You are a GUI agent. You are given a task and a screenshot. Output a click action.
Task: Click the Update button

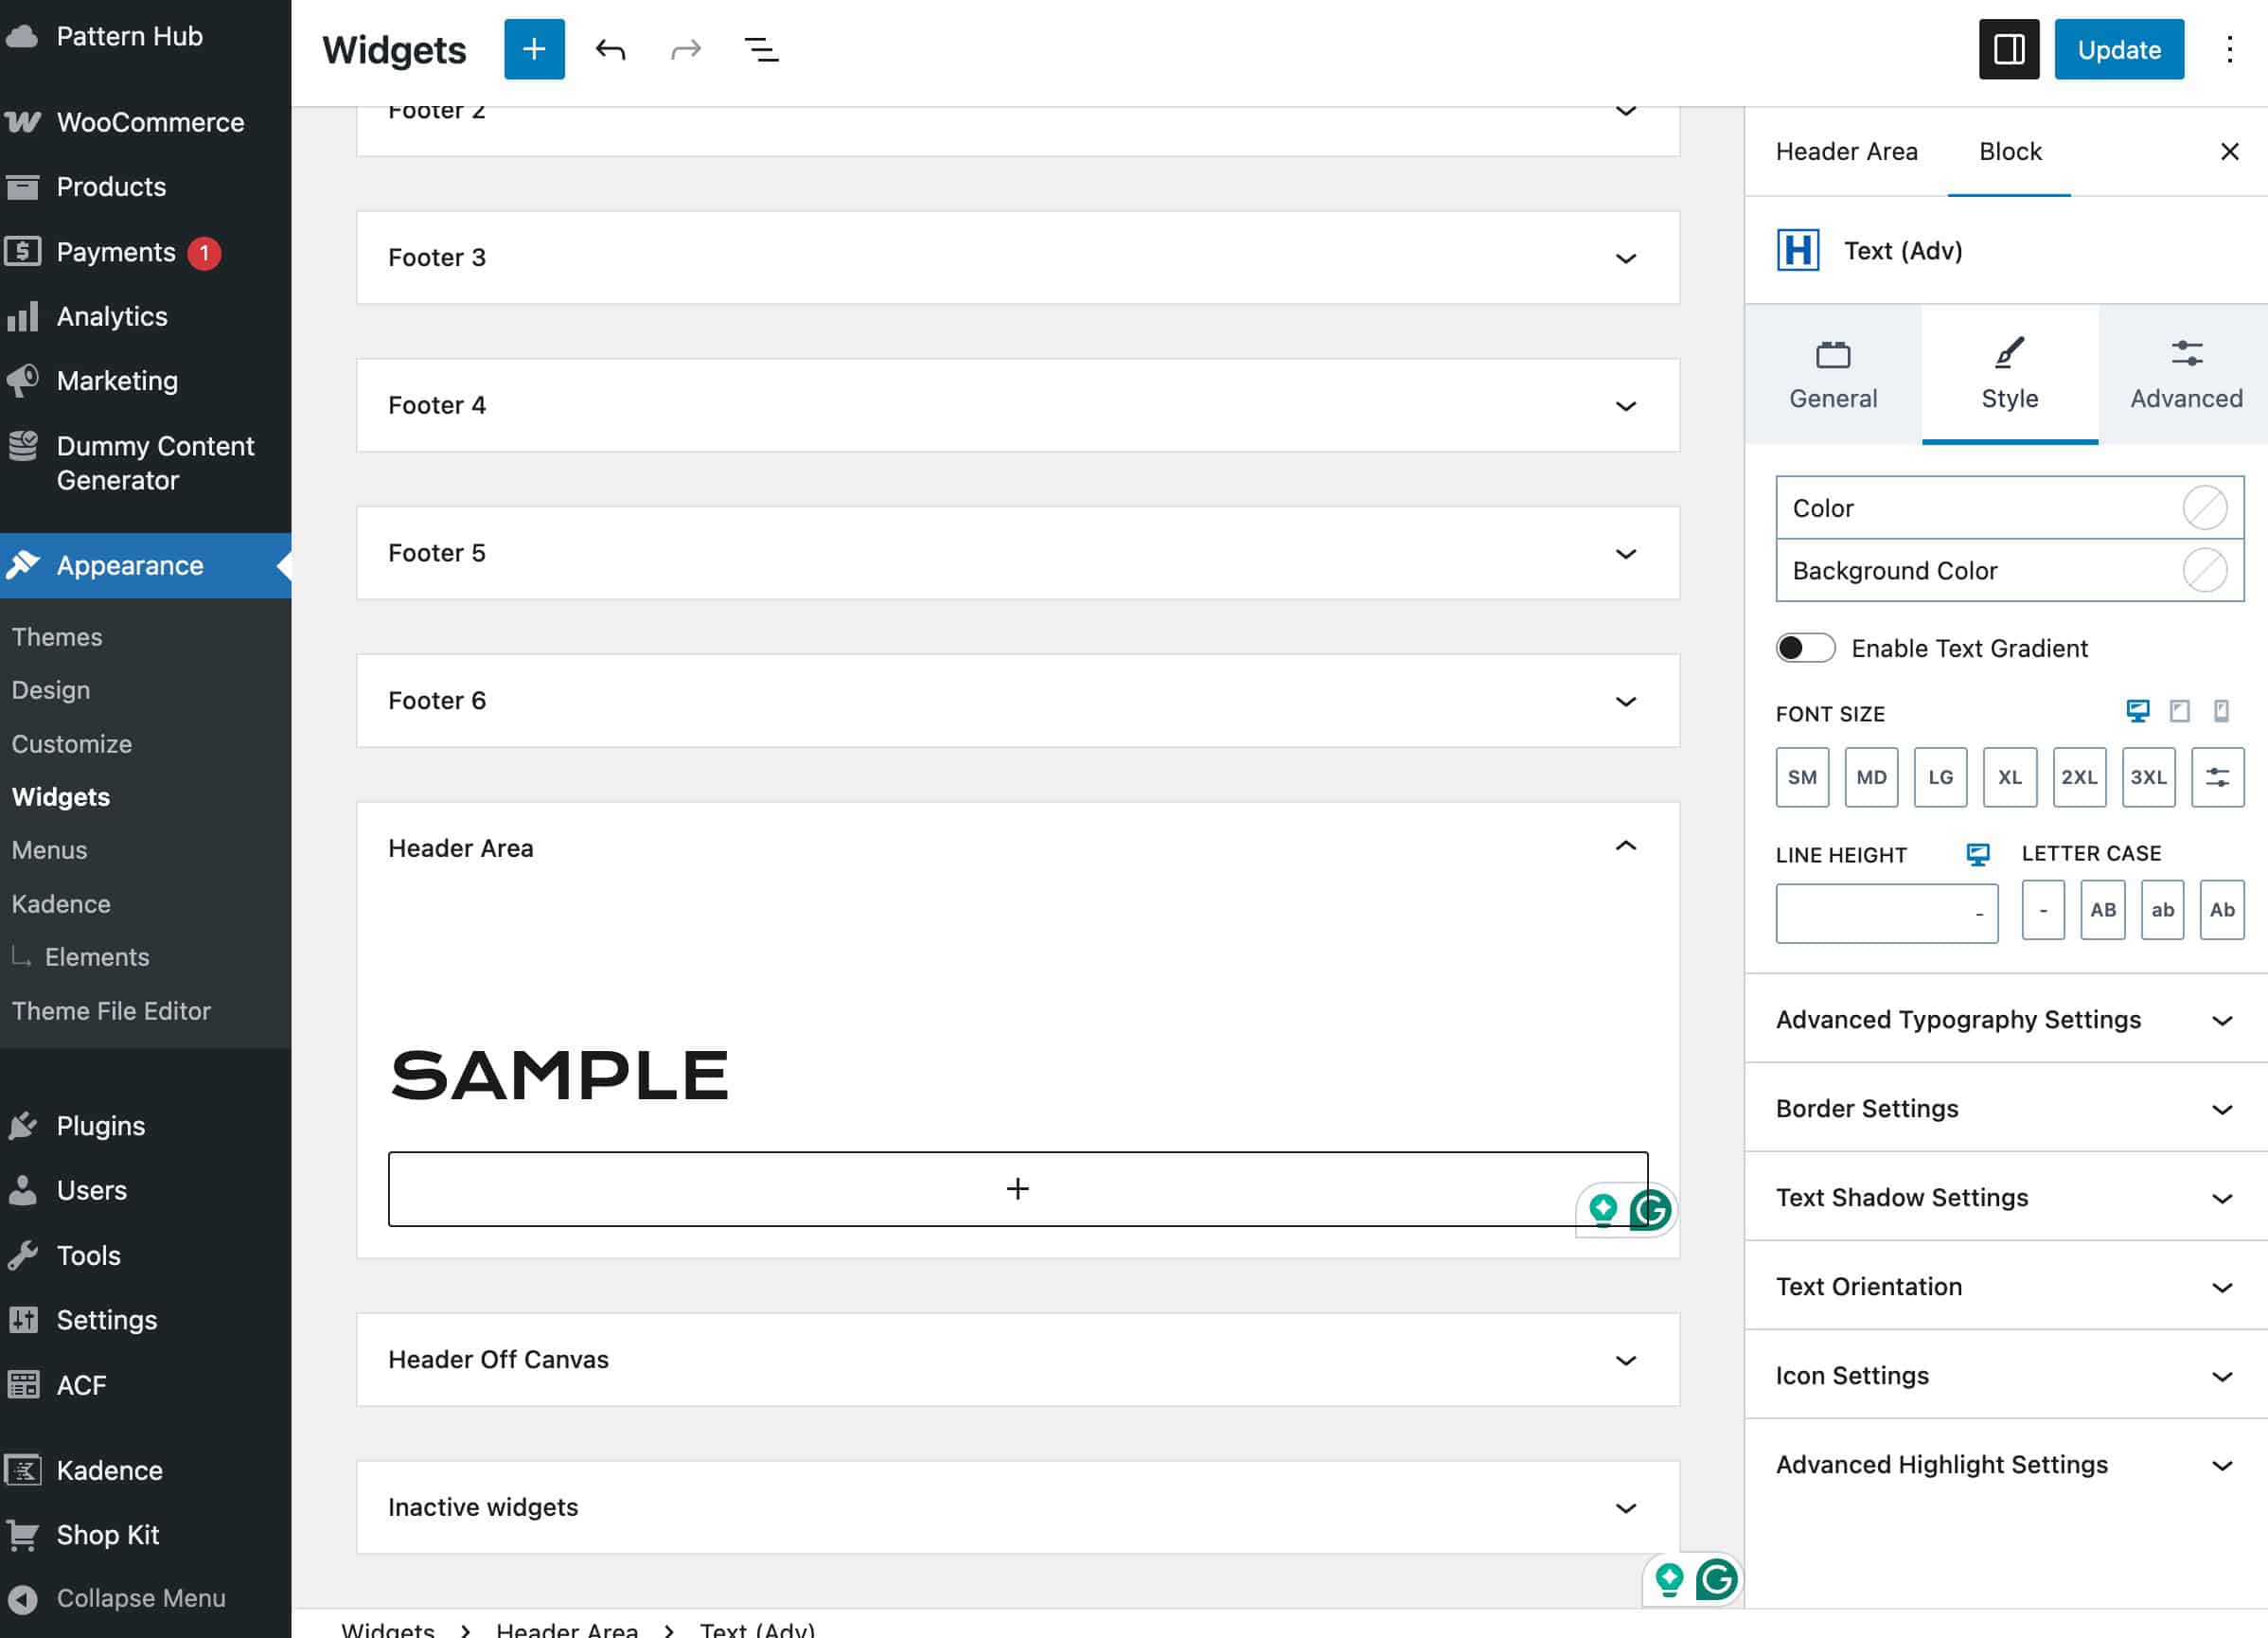tap(2119, 49)
